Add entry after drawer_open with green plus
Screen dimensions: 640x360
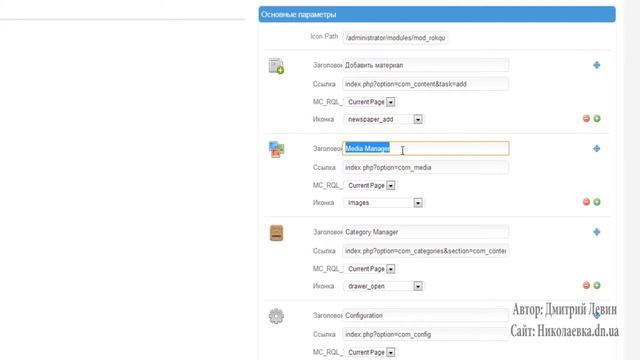coord(597,285)
